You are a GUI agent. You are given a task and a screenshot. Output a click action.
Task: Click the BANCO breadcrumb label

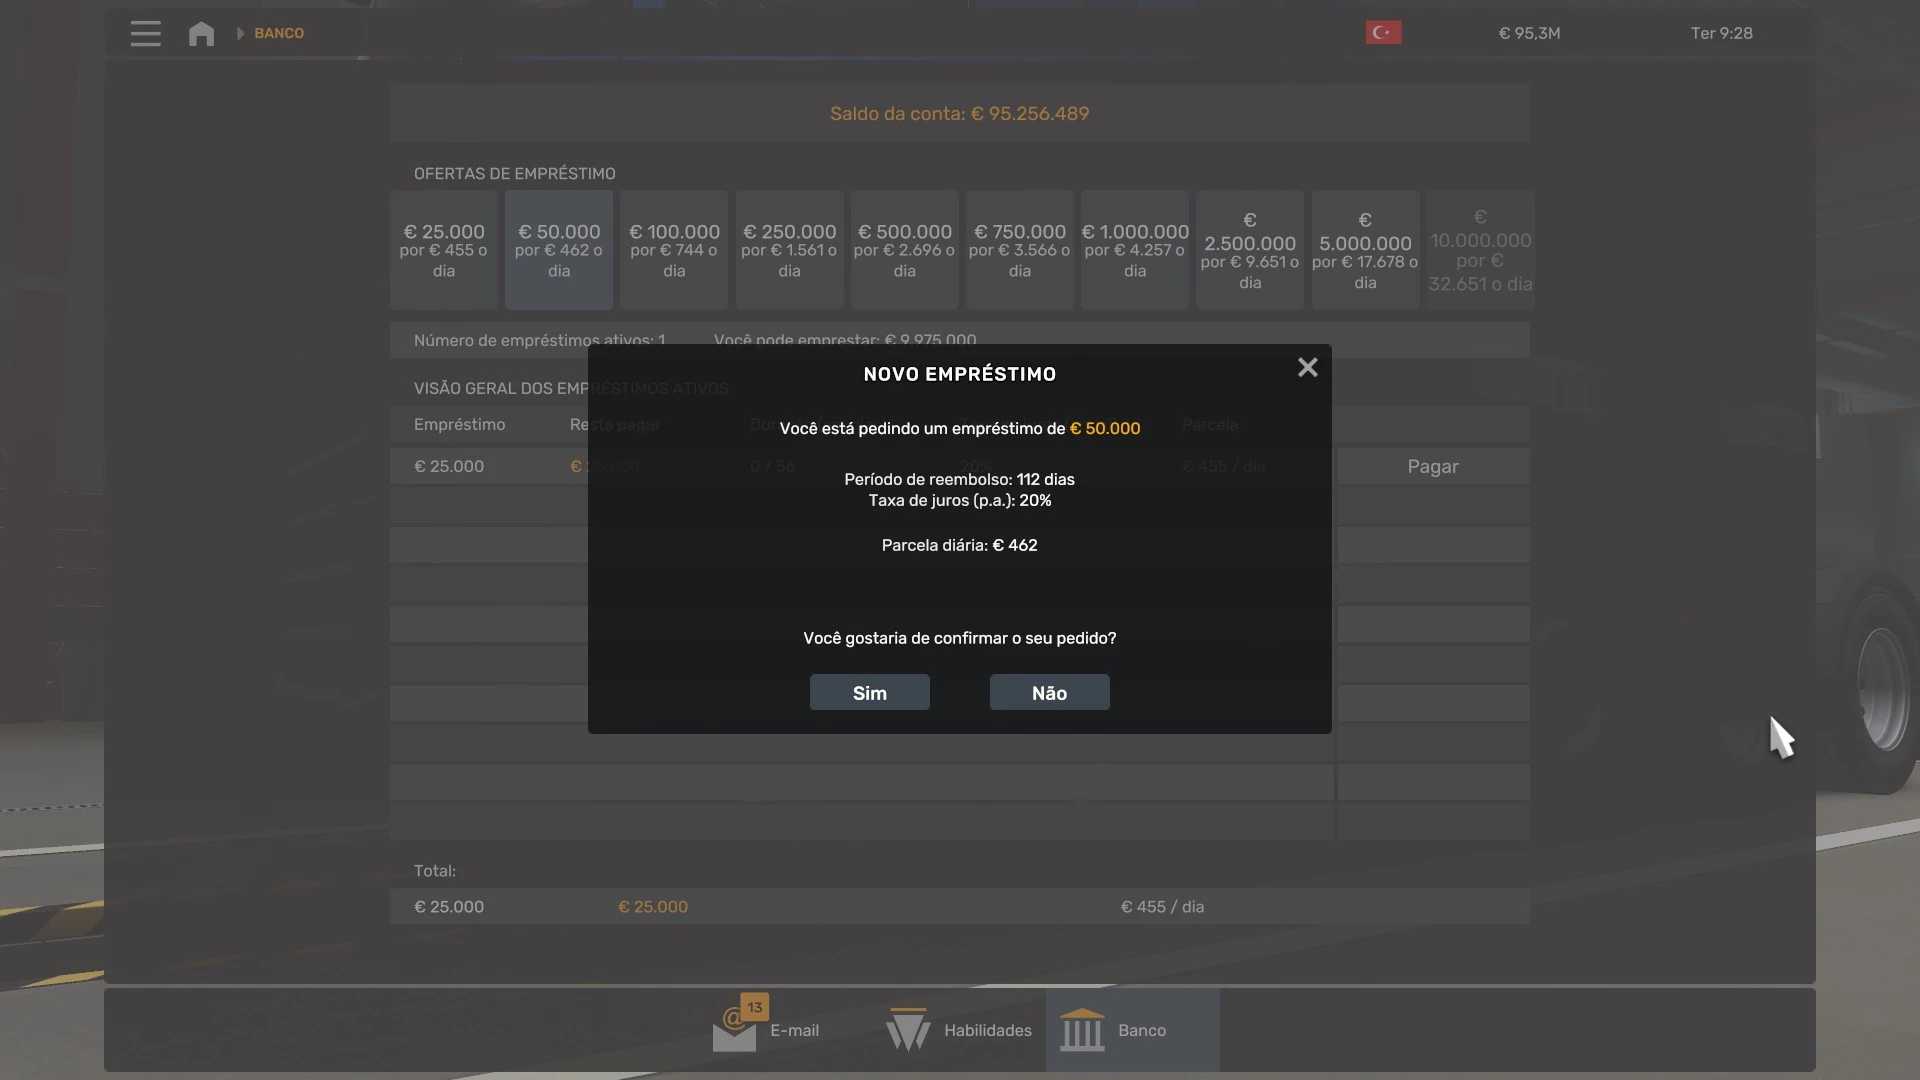point(279,33)
